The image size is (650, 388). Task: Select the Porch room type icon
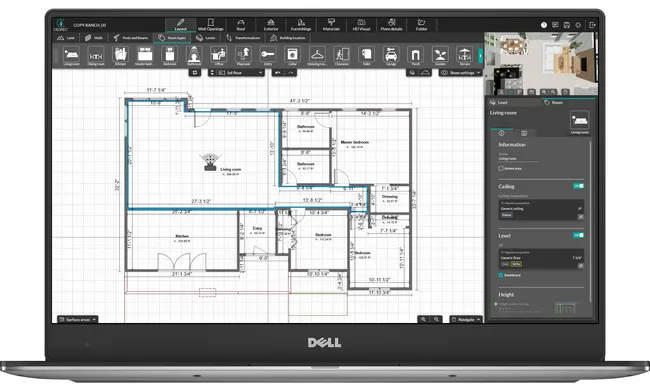point(415,54)
